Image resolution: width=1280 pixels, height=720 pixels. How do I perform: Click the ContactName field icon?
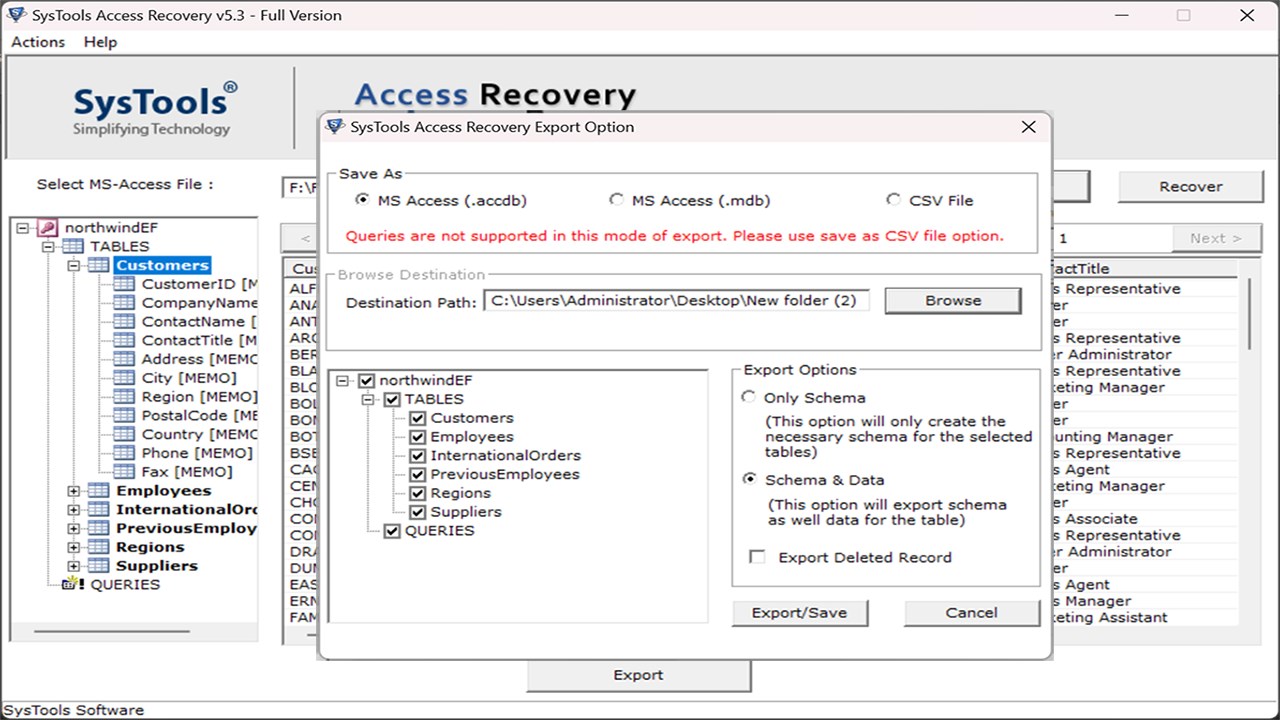point(124,321)
